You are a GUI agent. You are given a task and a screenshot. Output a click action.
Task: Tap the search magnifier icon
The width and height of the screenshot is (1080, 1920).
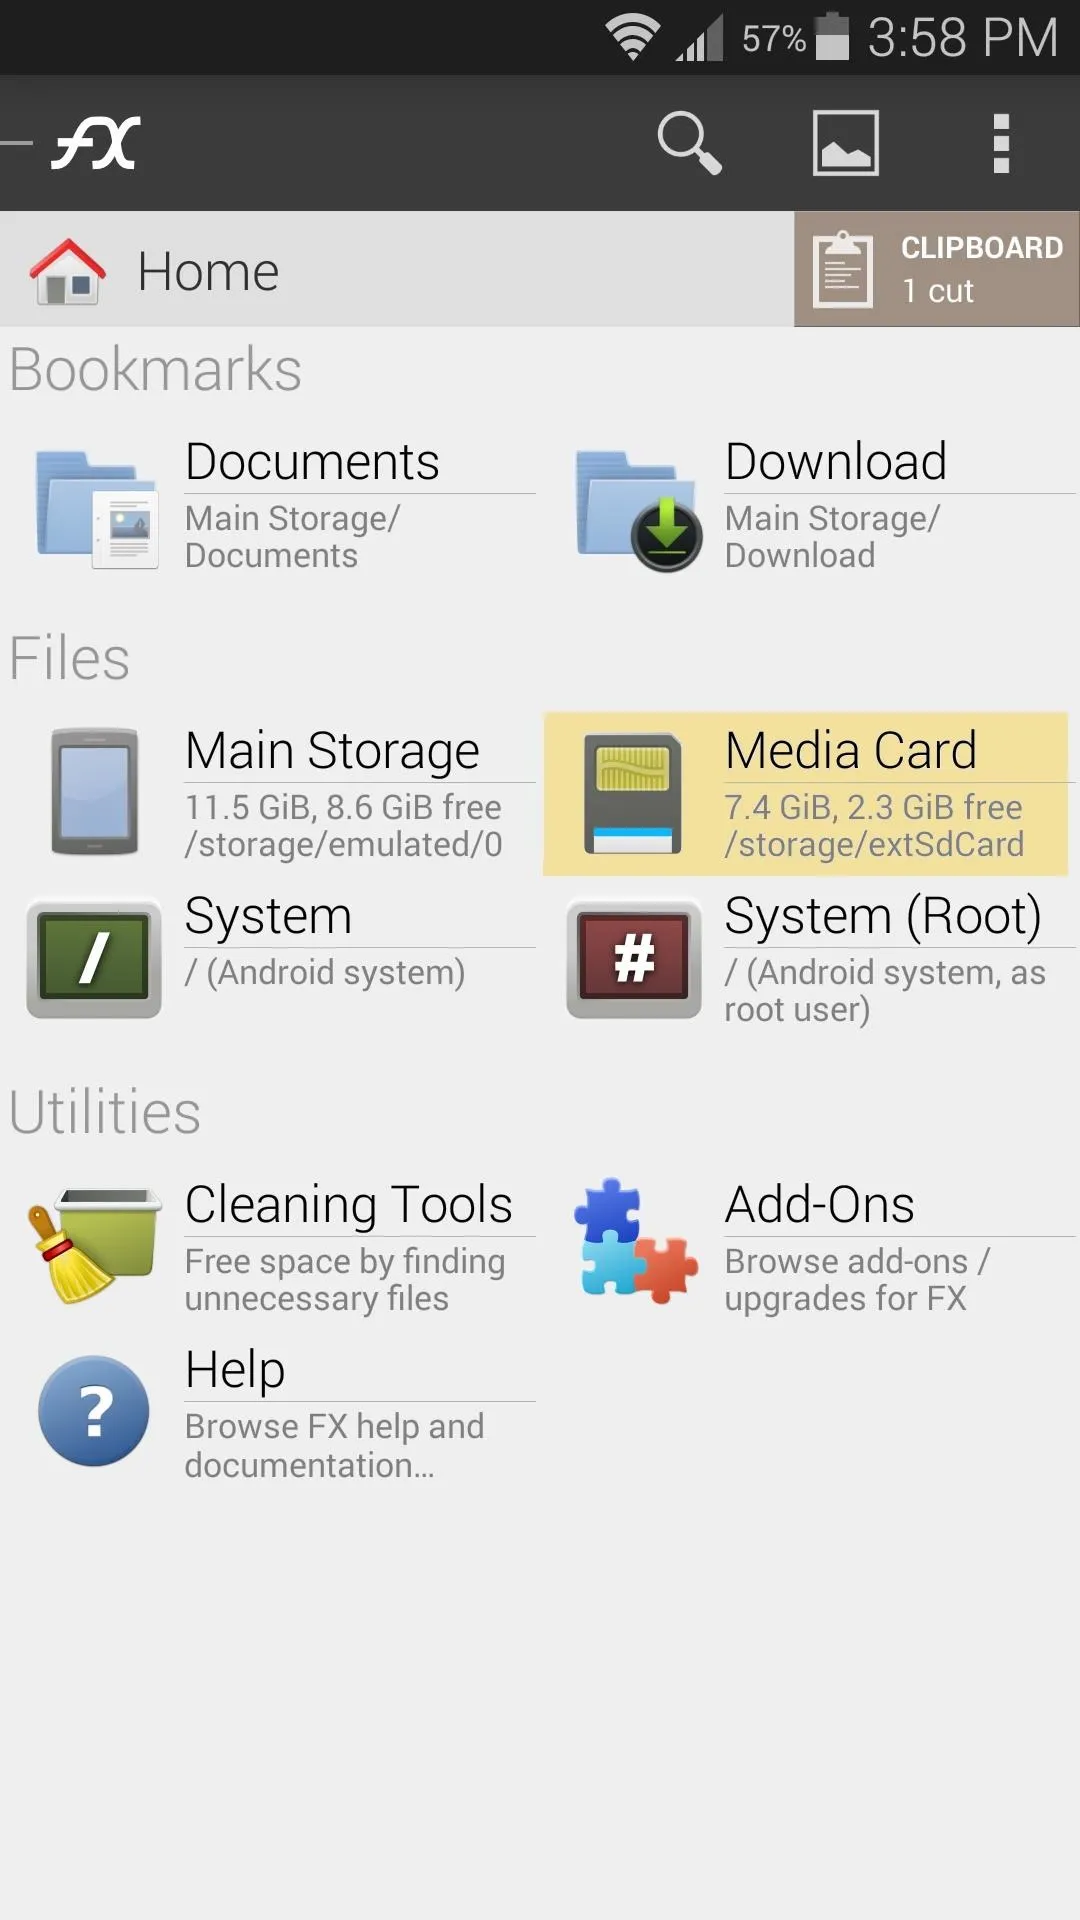coord(689,143)
